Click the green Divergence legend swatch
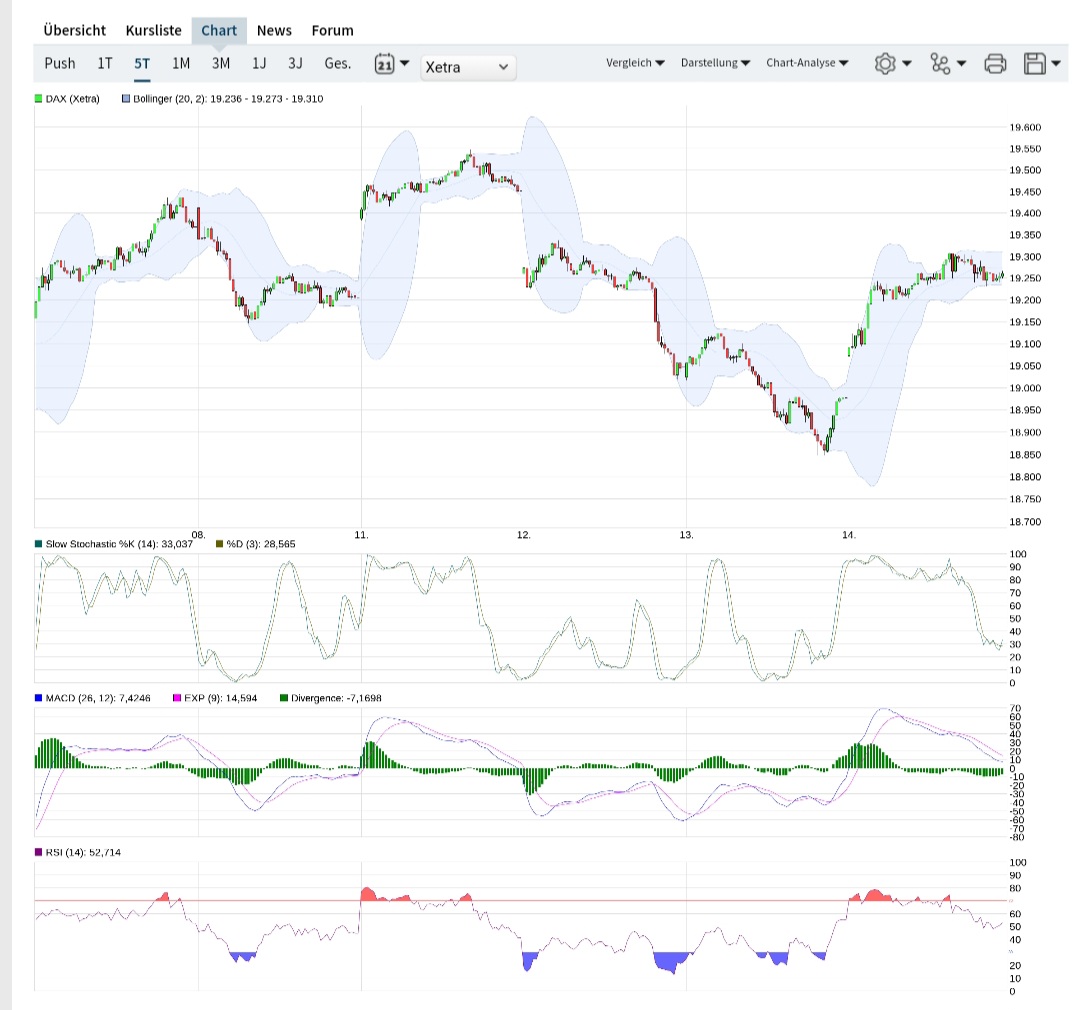 [284, 698]
